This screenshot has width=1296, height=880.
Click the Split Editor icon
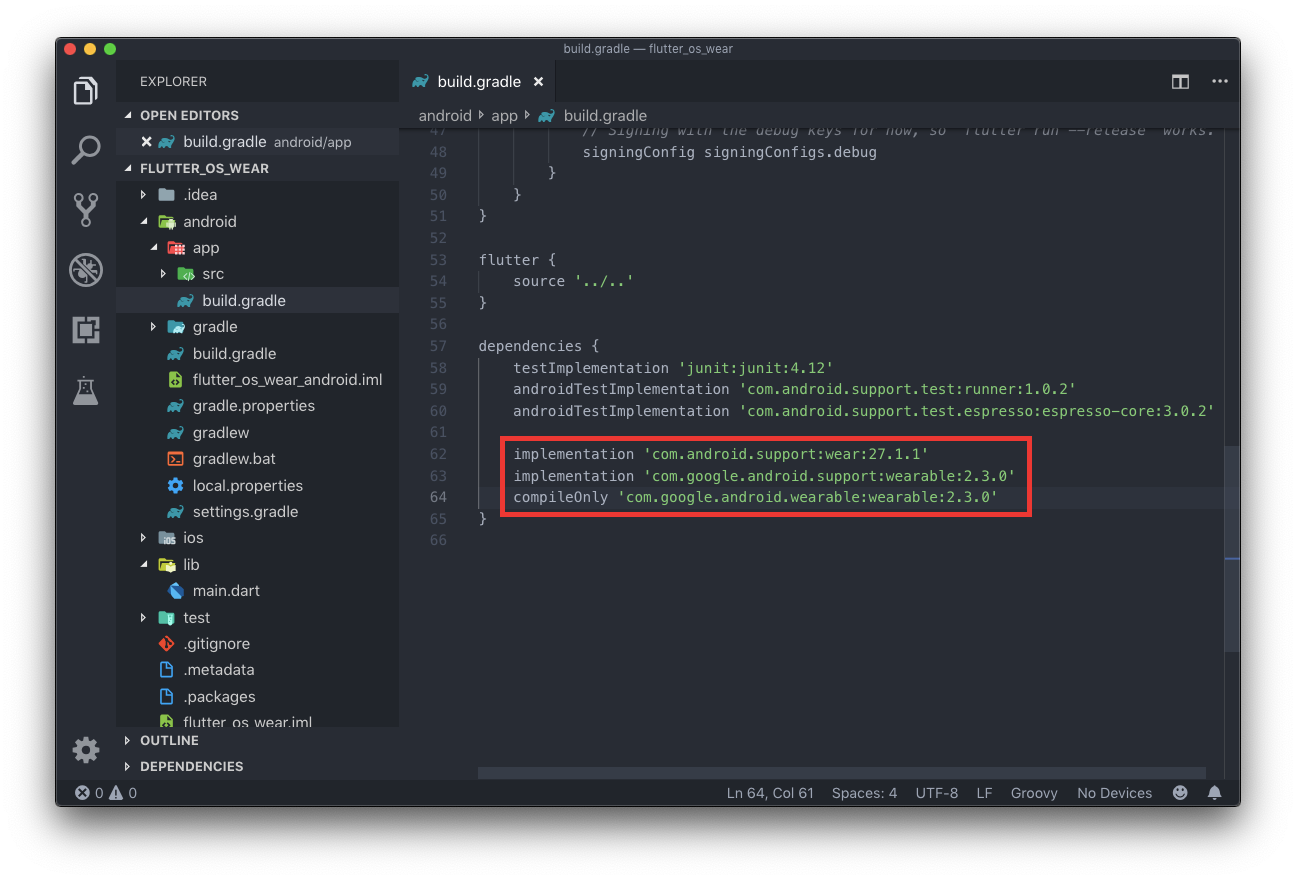[1180, 82]
